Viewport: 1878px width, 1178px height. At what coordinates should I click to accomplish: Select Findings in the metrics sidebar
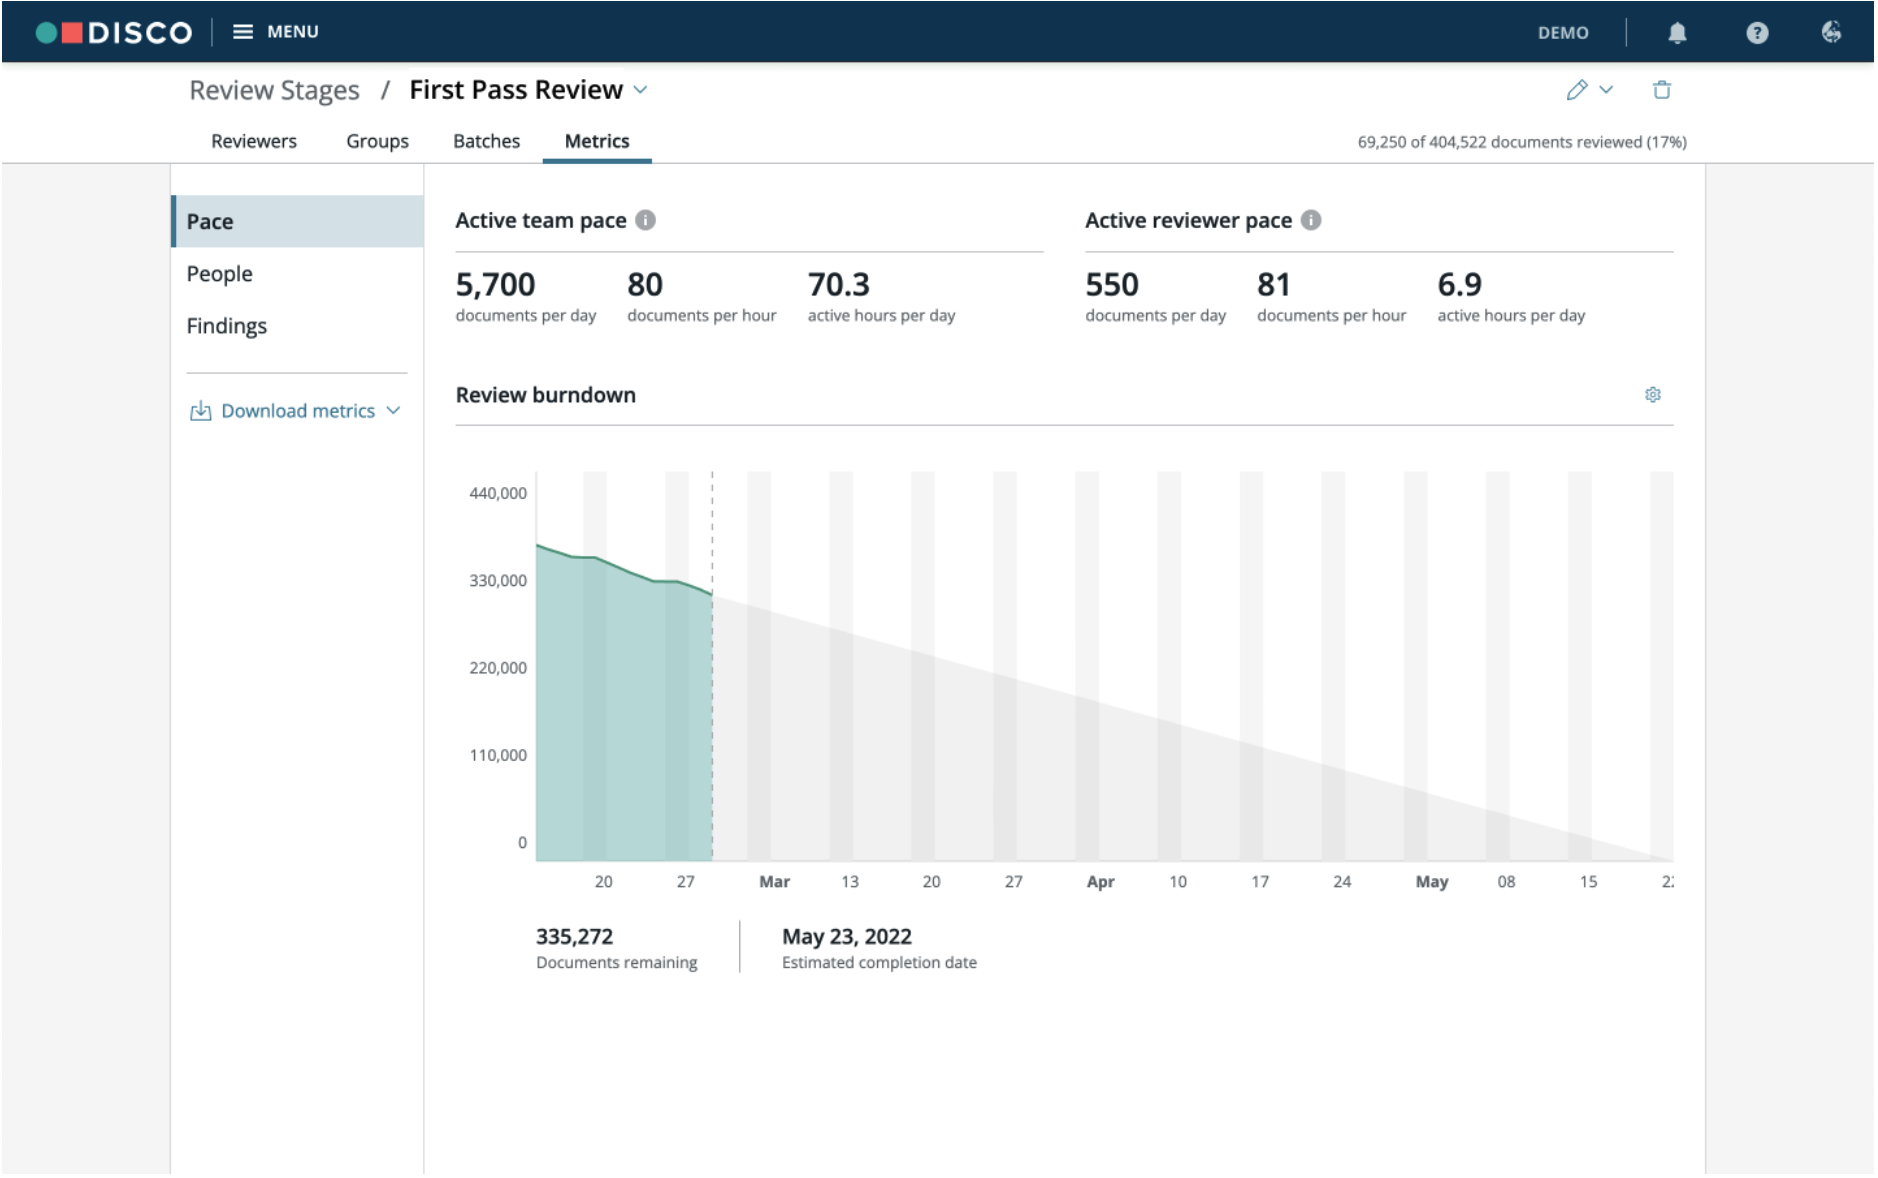point(227,326)
